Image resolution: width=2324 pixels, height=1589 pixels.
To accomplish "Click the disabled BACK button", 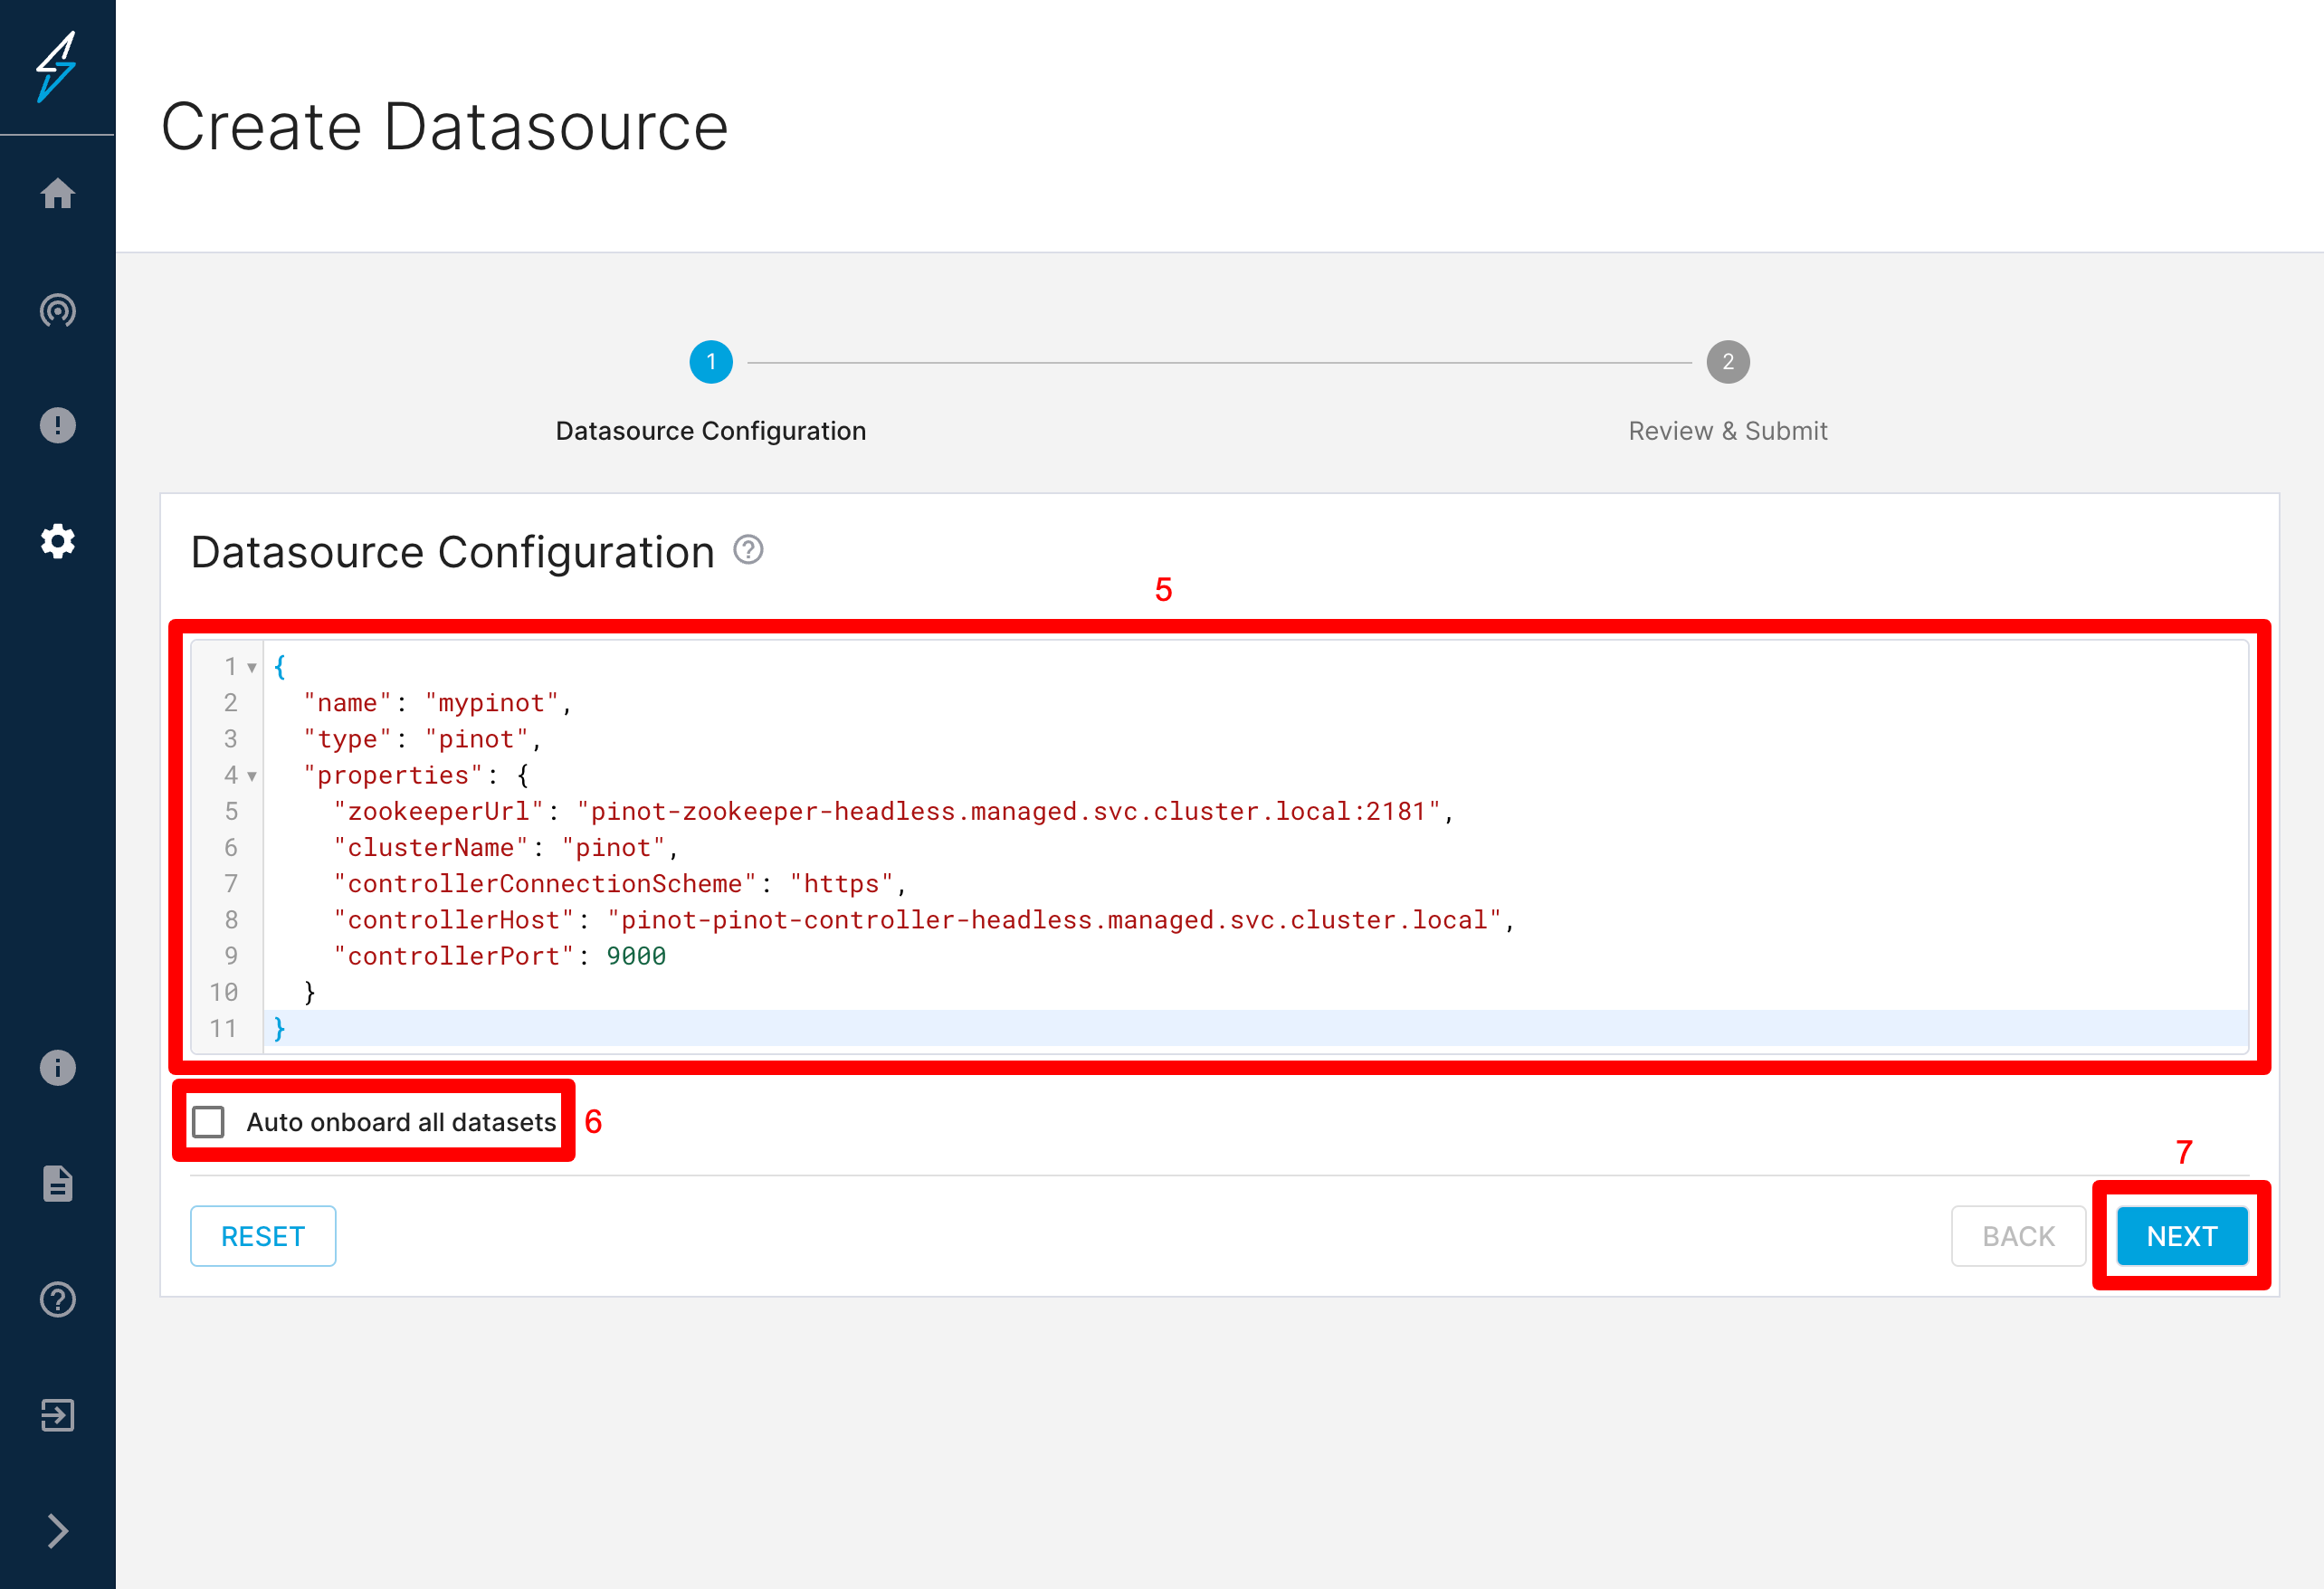I will point(2018,1236).
